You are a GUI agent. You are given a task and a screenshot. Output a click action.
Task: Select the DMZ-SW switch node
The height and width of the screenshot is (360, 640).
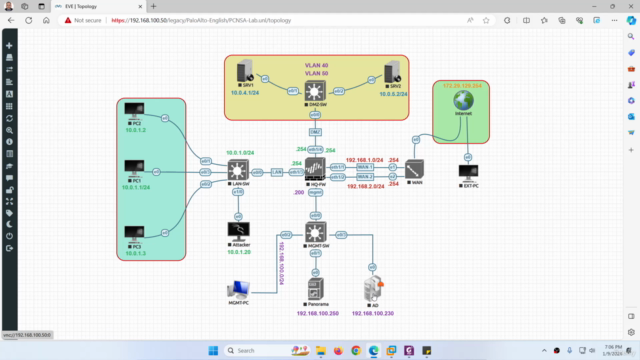(315, 91)
